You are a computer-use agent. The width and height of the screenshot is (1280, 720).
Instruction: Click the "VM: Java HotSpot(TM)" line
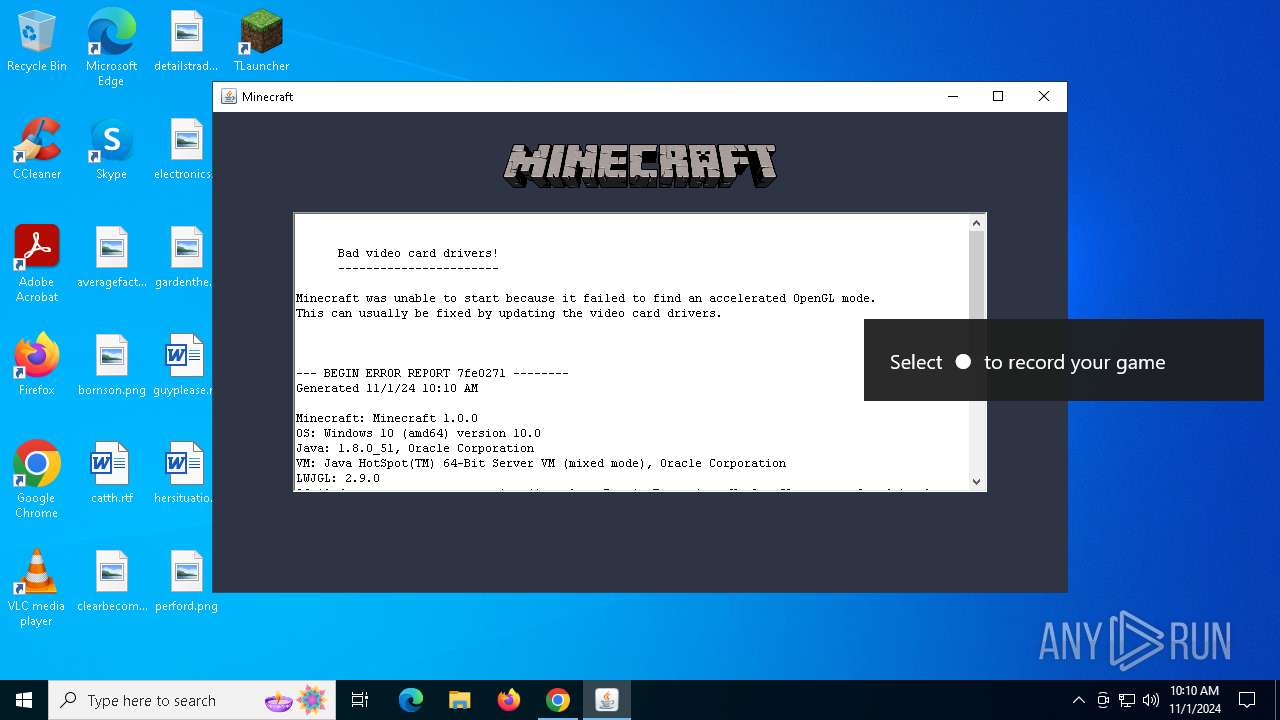[x=541, y=464]
